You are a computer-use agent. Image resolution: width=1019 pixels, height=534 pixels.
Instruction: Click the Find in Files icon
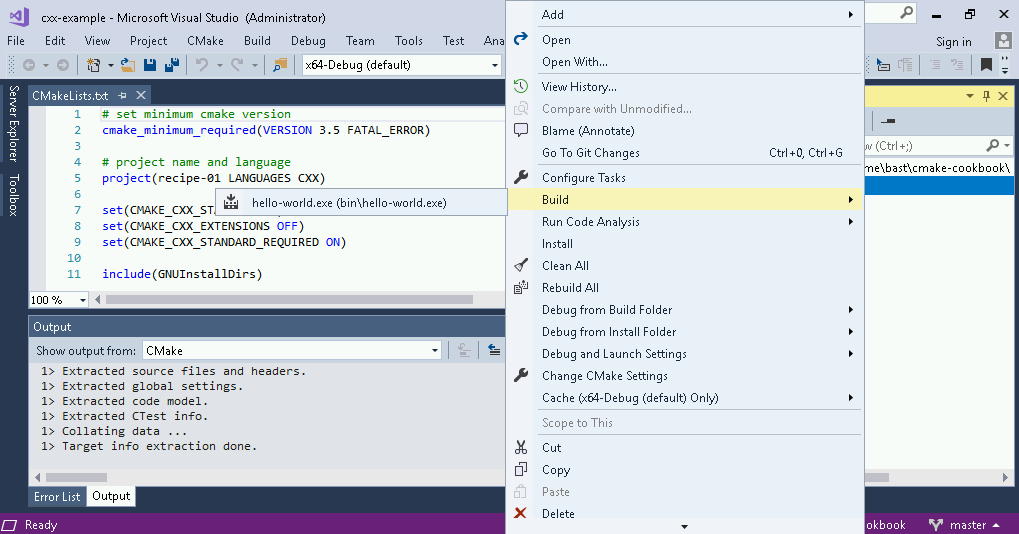(x=281, y=65)
